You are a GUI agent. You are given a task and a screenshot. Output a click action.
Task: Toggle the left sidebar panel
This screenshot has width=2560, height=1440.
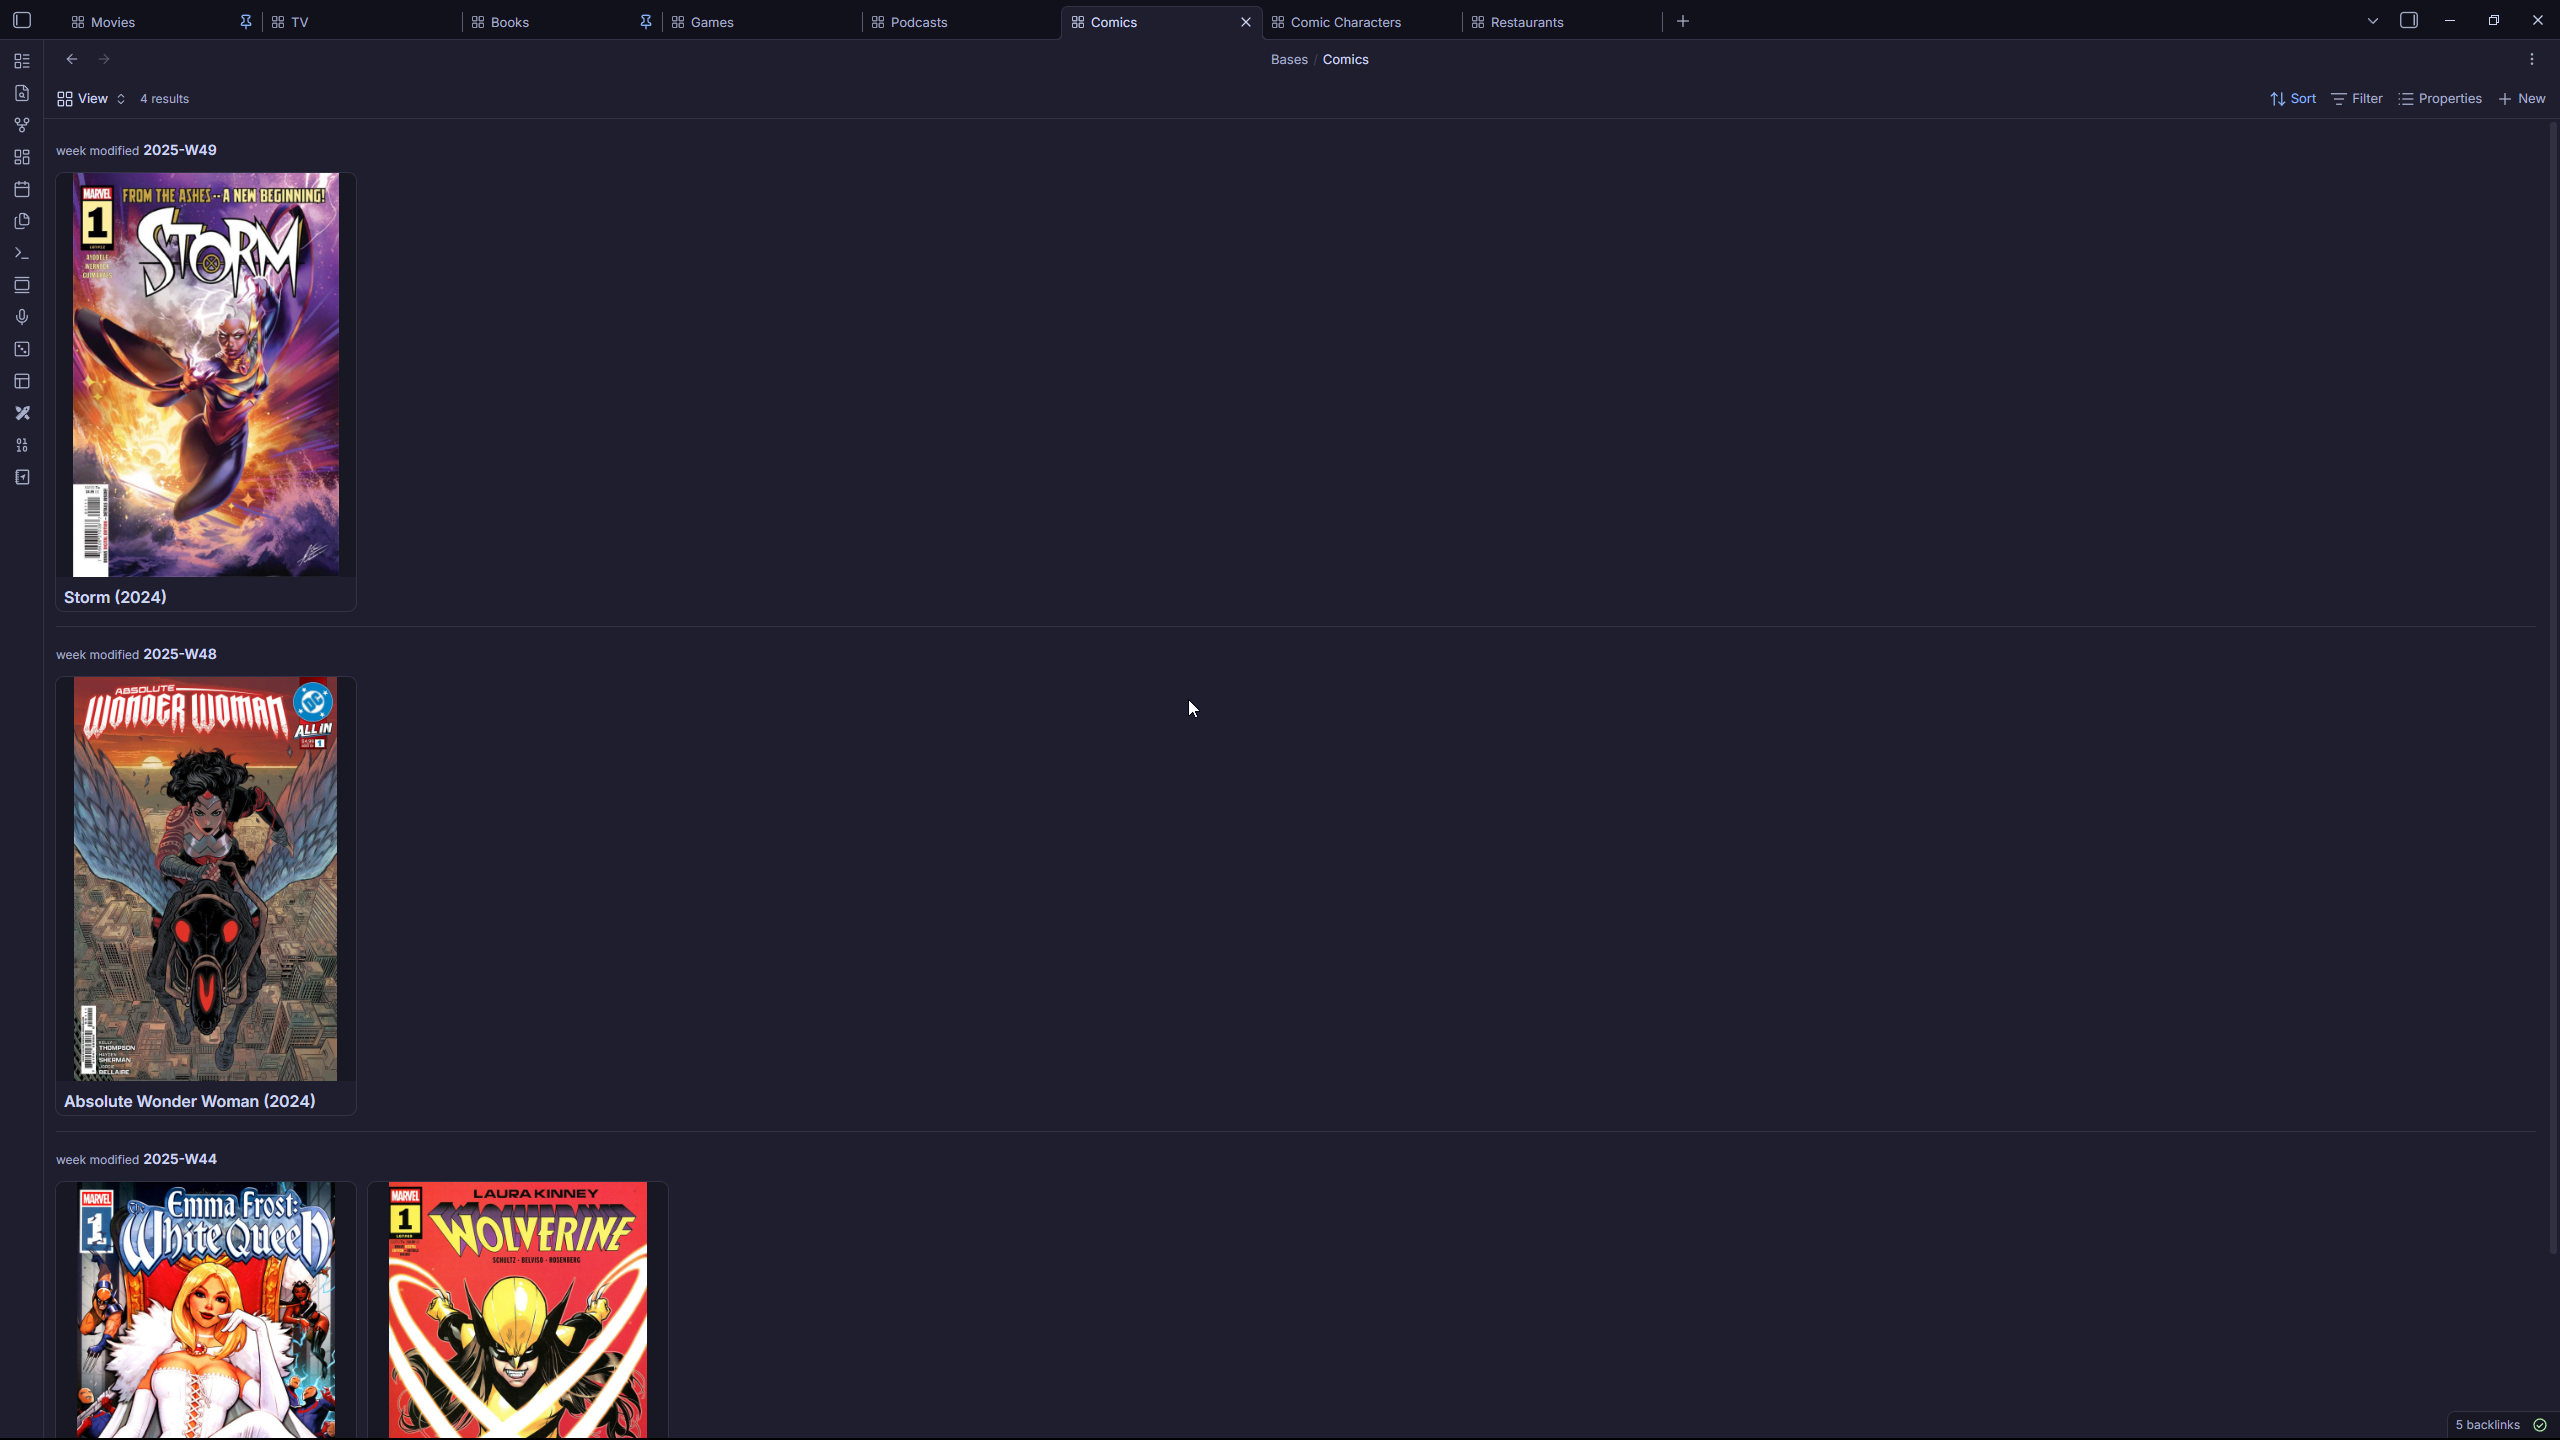coord(22,20)
